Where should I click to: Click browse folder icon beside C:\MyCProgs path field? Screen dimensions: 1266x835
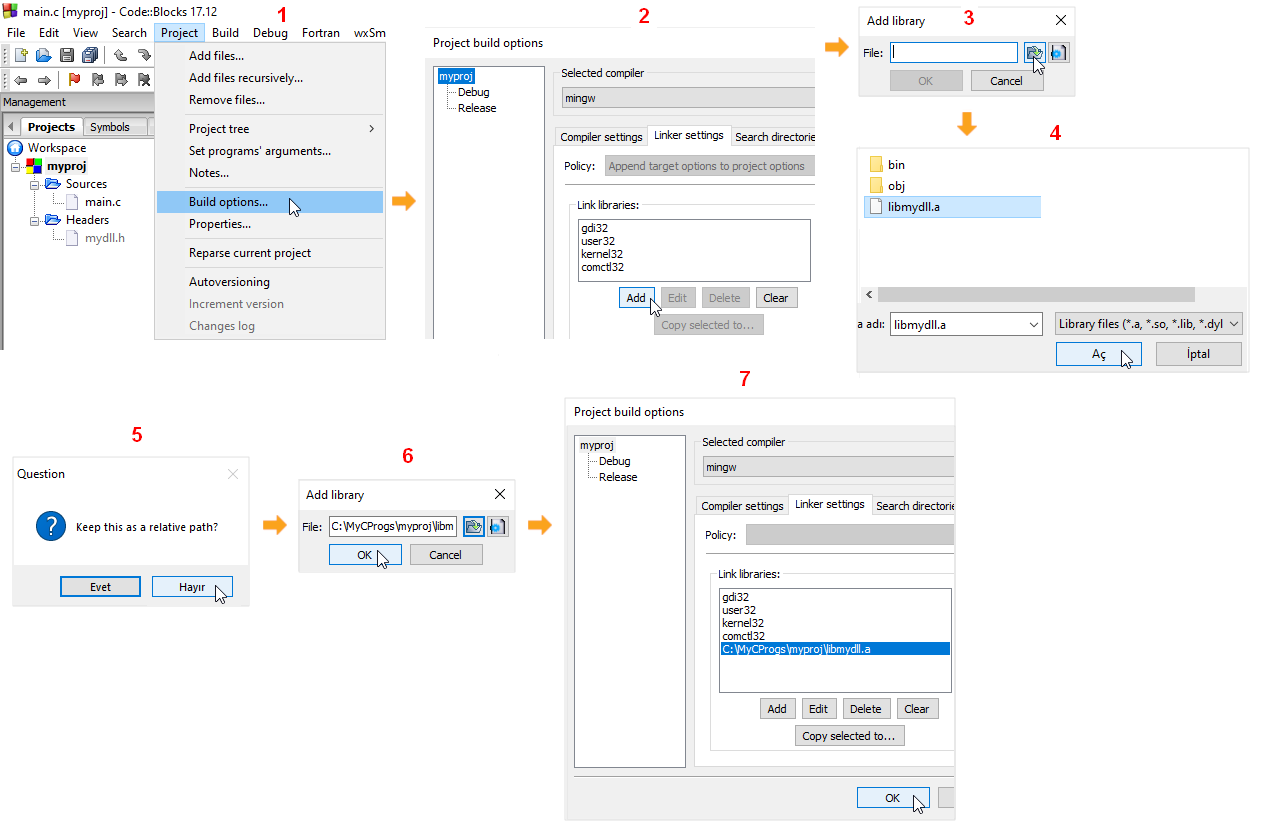474,525
